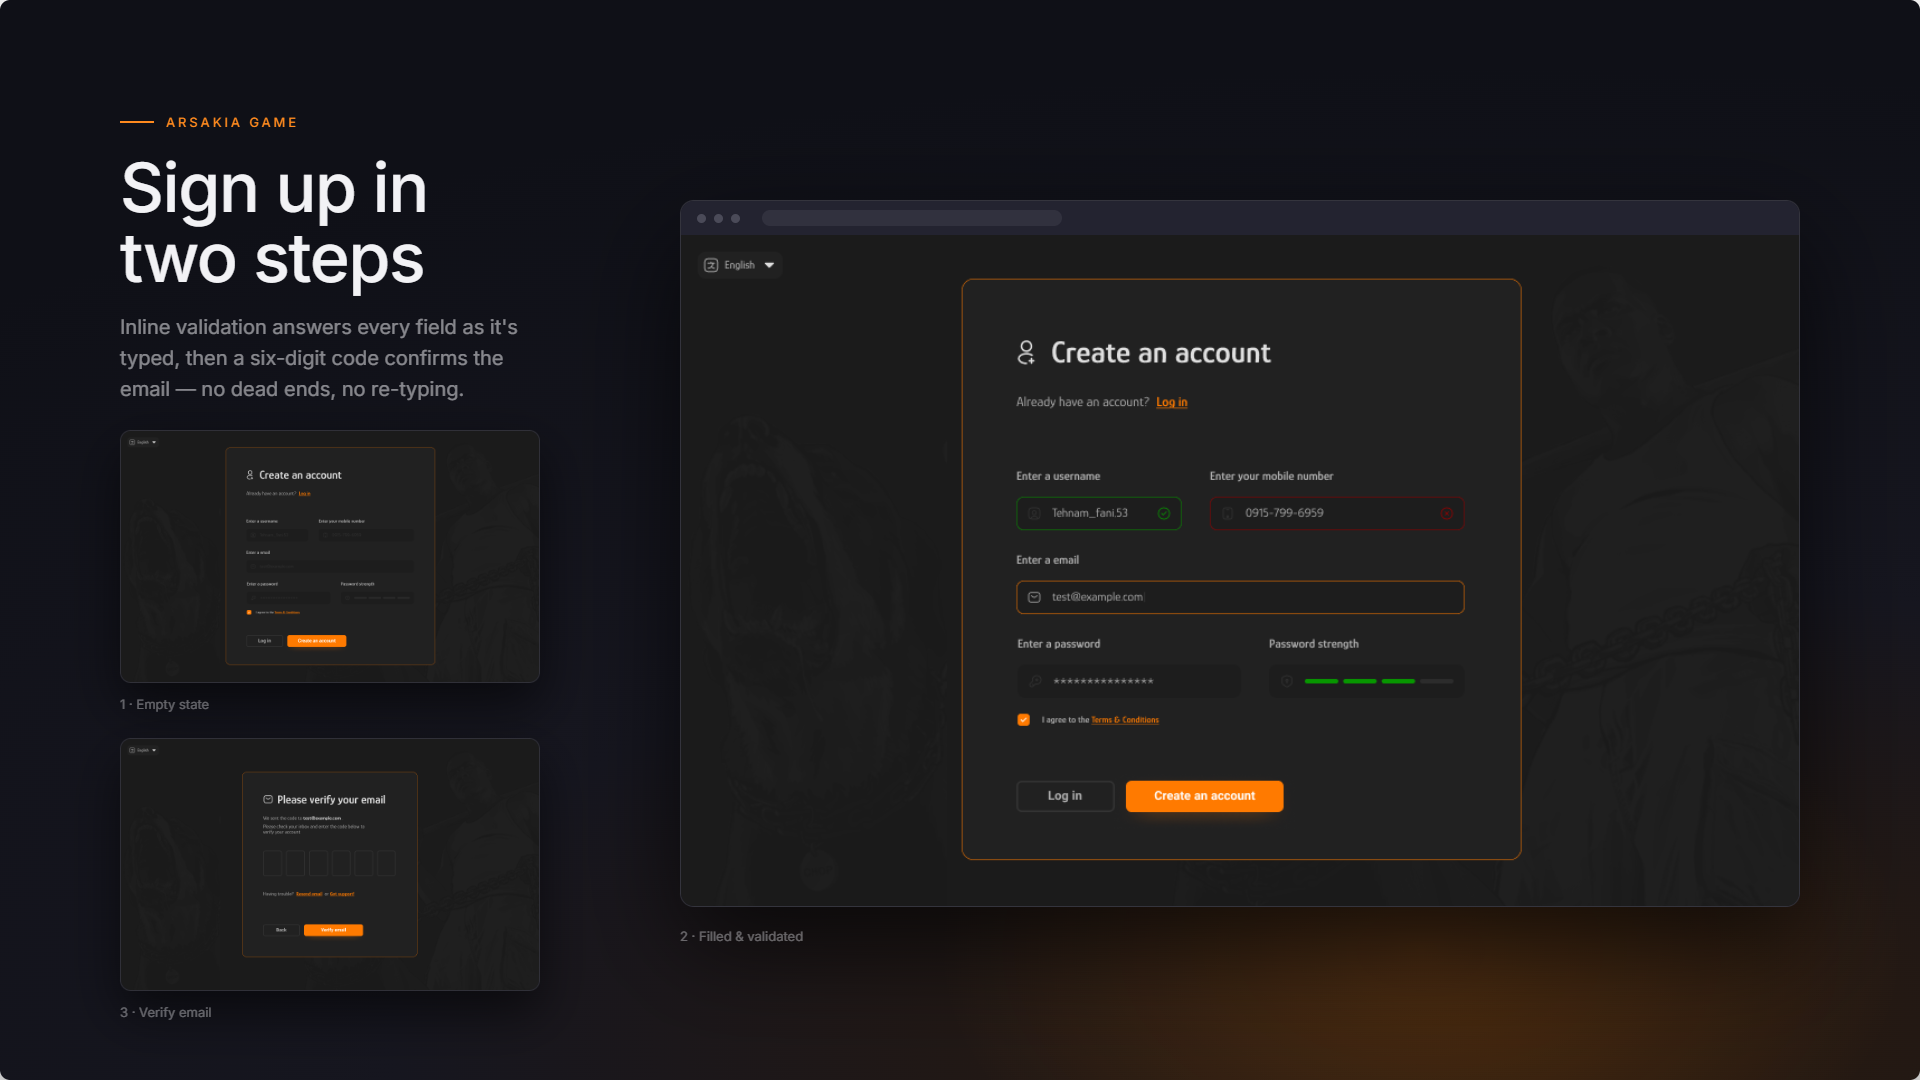Click the 'Enter your mobile number' label in the large mockup
The height and width of the screenshot is (1080, 1920).
pos(1271,476)
